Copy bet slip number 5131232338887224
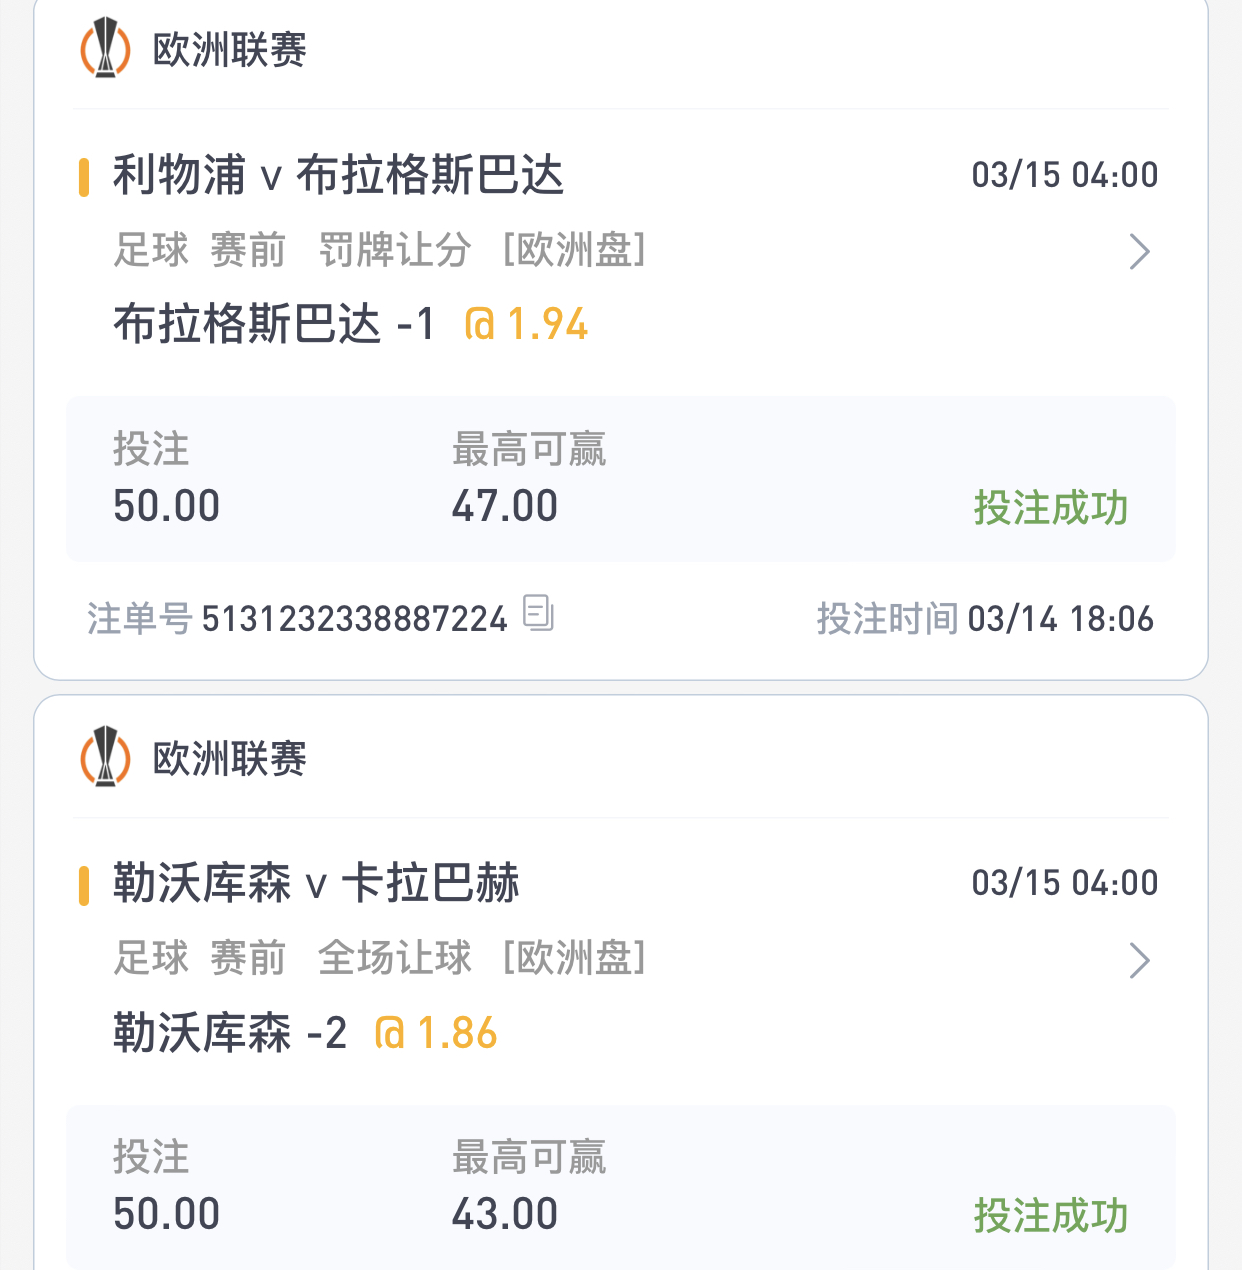 click(x=538, y=613)
